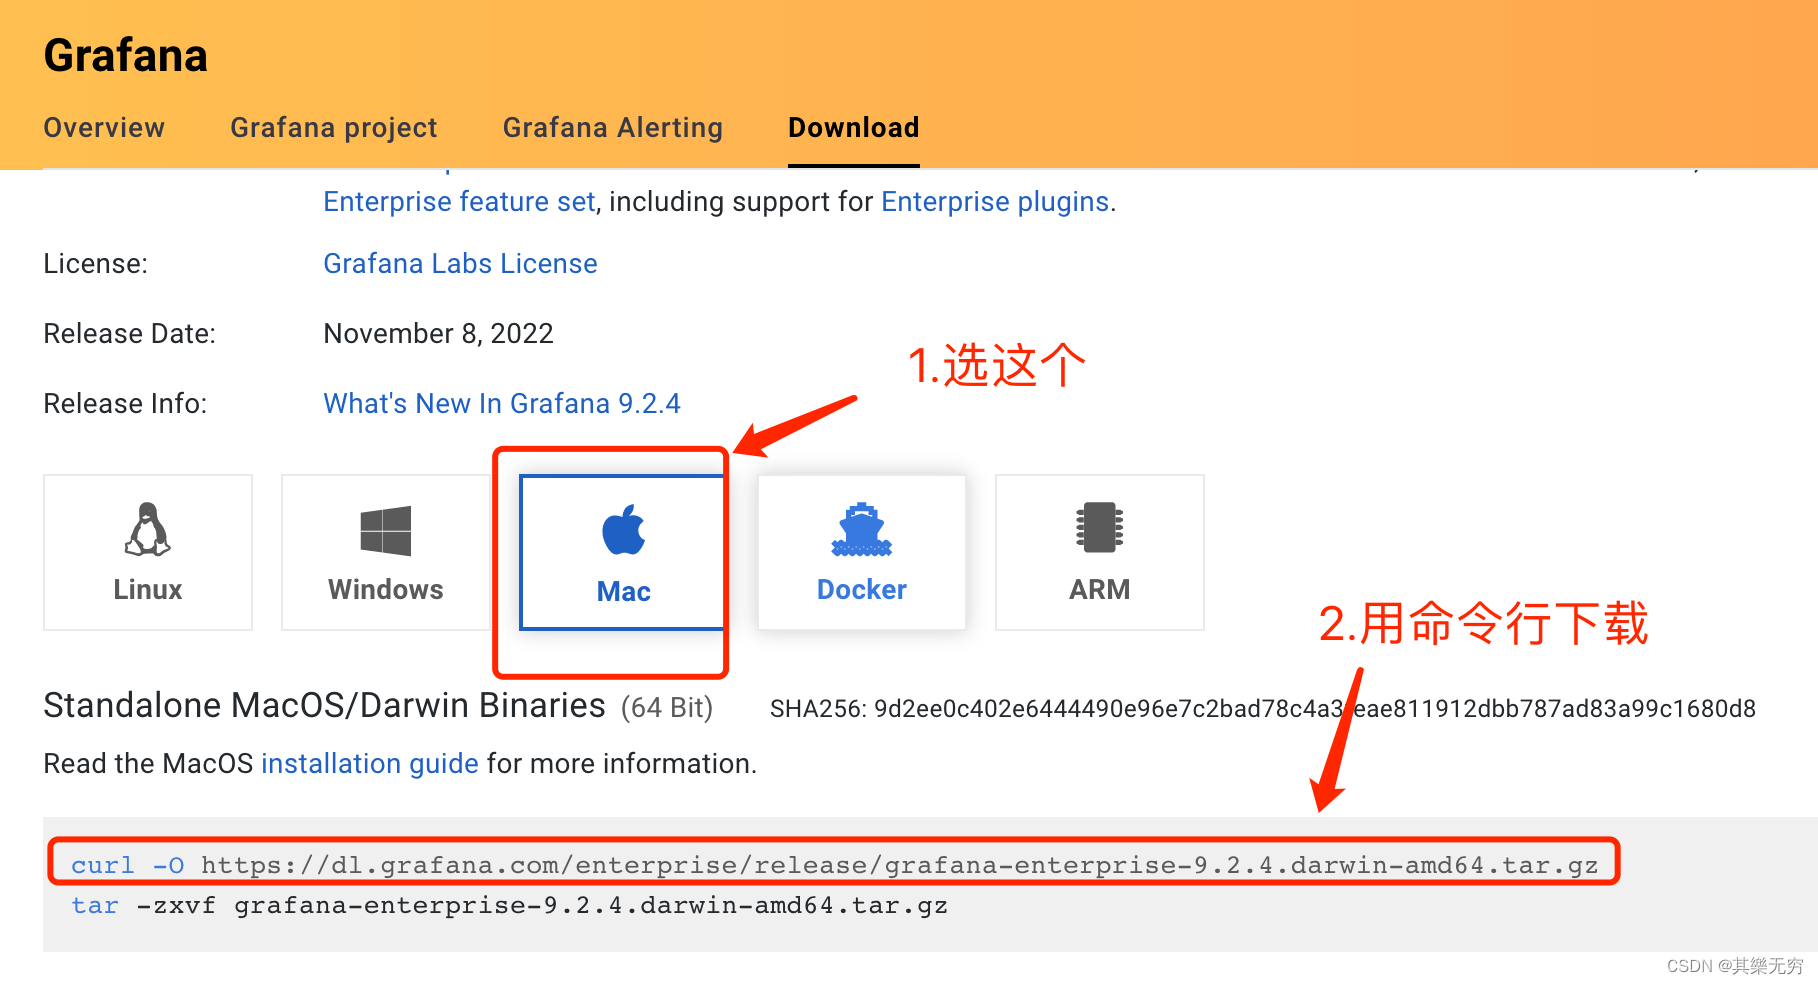This screenshot has width=1818, height=984.
Task: Open the MacOS installation guide link
Action: (x=370, y=764)
